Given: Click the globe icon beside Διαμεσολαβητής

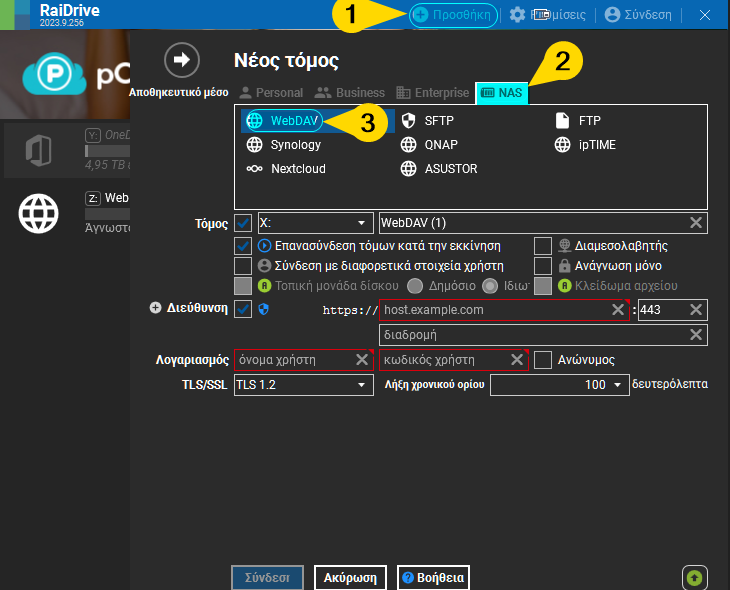Looking at the screenshot, I should click(x=565, y=245).
